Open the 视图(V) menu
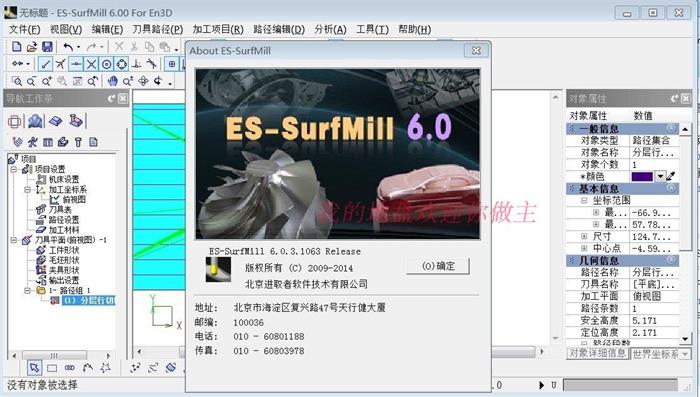 coord(66,29)
